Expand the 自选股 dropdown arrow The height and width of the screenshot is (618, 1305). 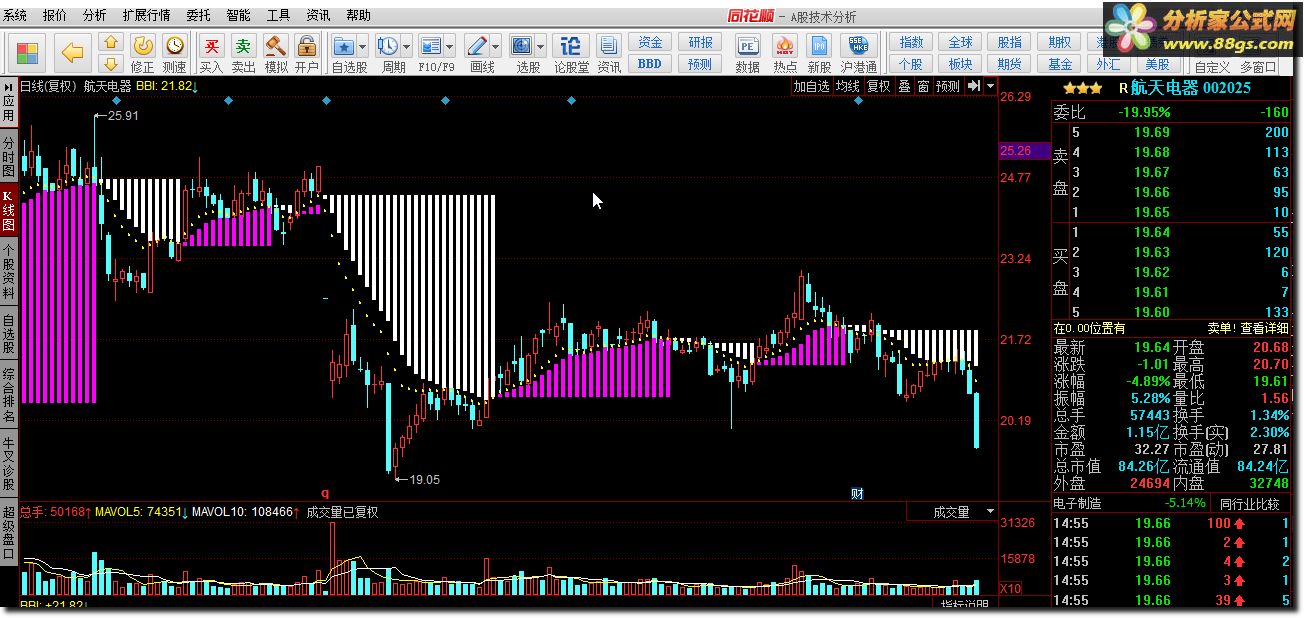[x=363, y=46]
